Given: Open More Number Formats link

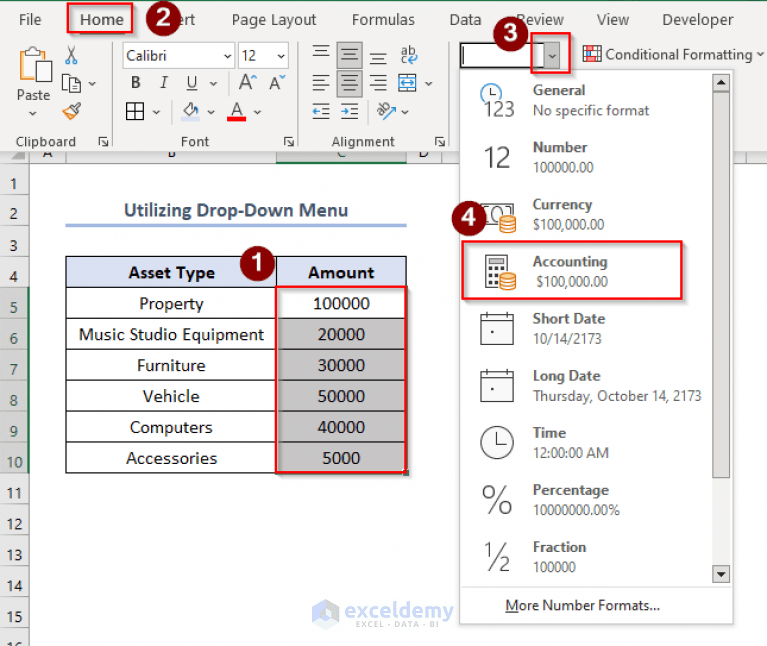Looking at the screenshot, I should coord(583,605).
